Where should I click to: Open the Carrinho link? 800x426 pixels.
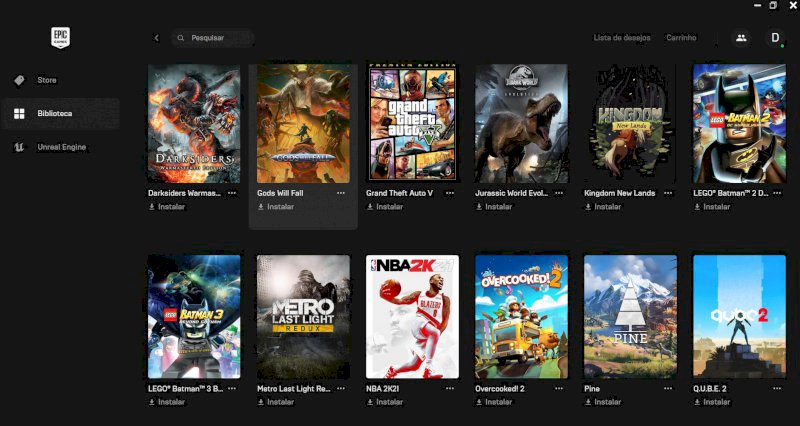pyautogui.click(x=681, y=38)
